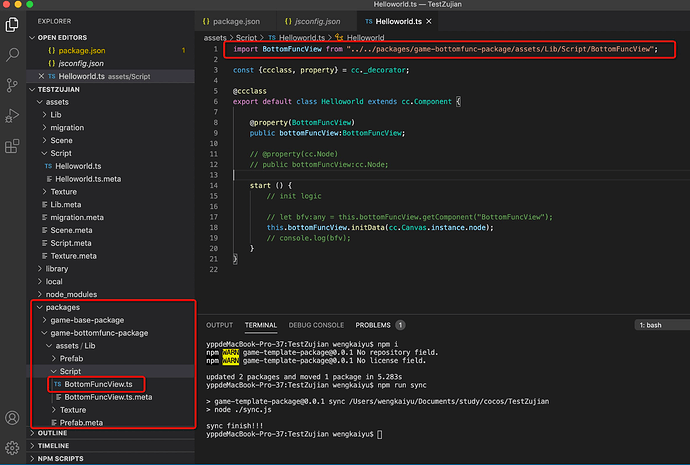Image resolution: width=690 pixels, height=465 pixels.
Task: Expand the migration folder
Action: [x=44, y=128]
